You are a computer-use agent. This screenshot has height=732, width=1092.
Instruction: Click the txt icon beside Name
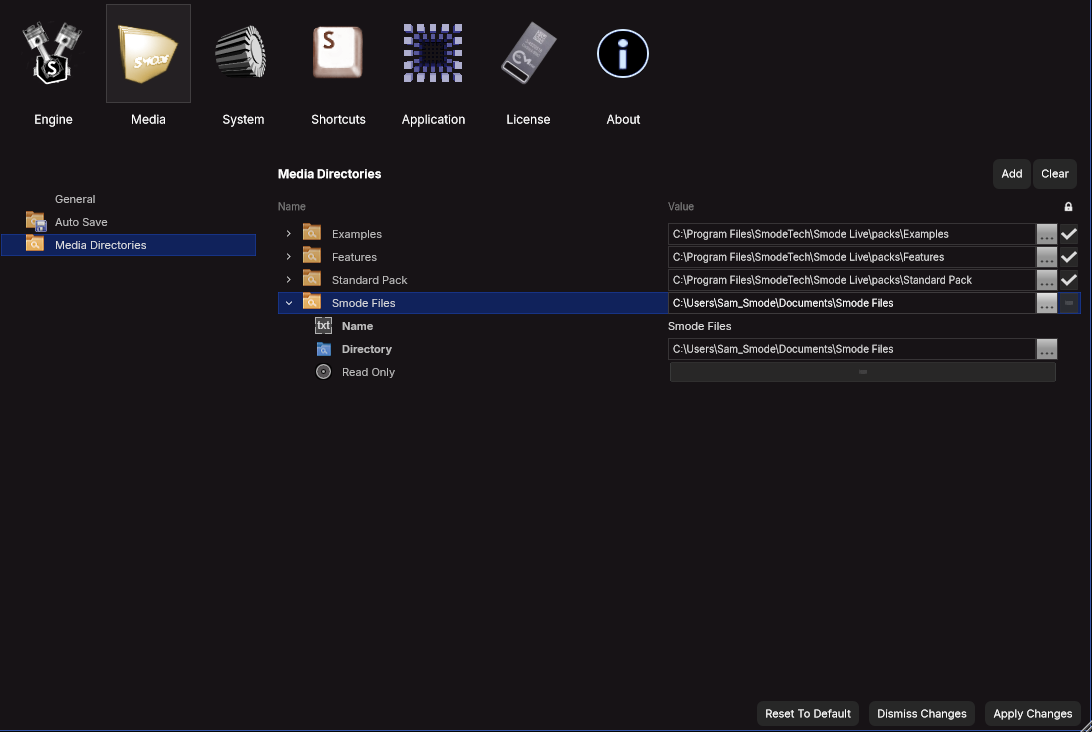(x=323, y=325)
